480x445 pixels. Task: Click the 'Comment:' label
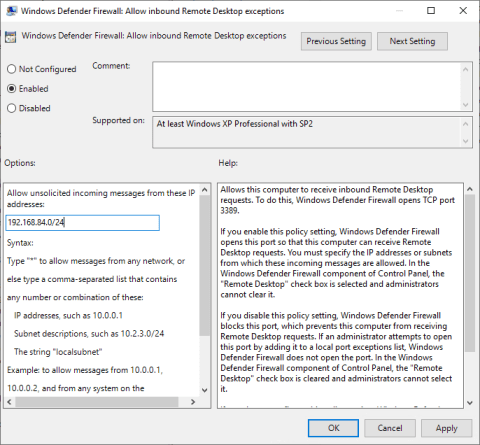(x=111, y=66)
